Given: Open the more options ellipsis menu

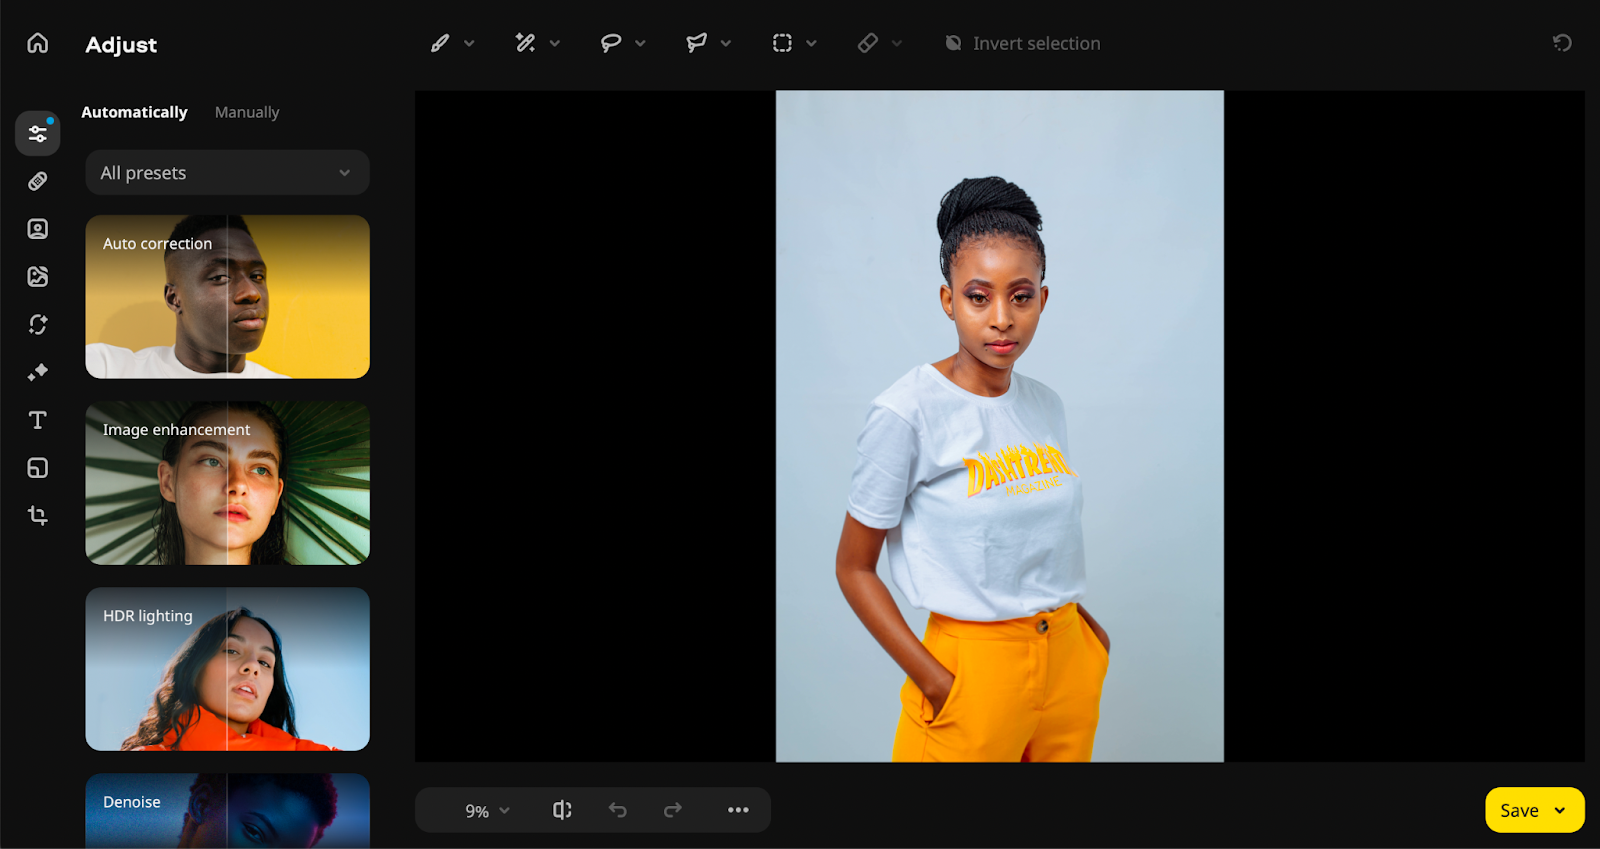Looking at the screenshot, I should point(738,810).
